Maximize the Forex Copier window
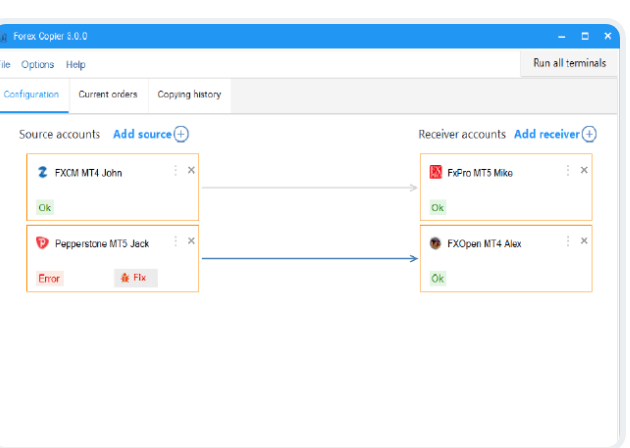This screenshot has height=448, width=630. point(585,36)
